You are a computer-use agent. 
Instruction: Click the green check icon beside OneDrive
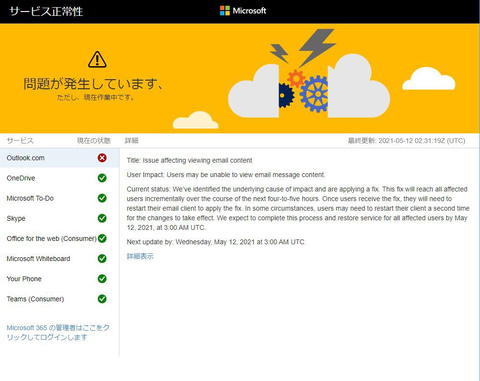[102, 178]
